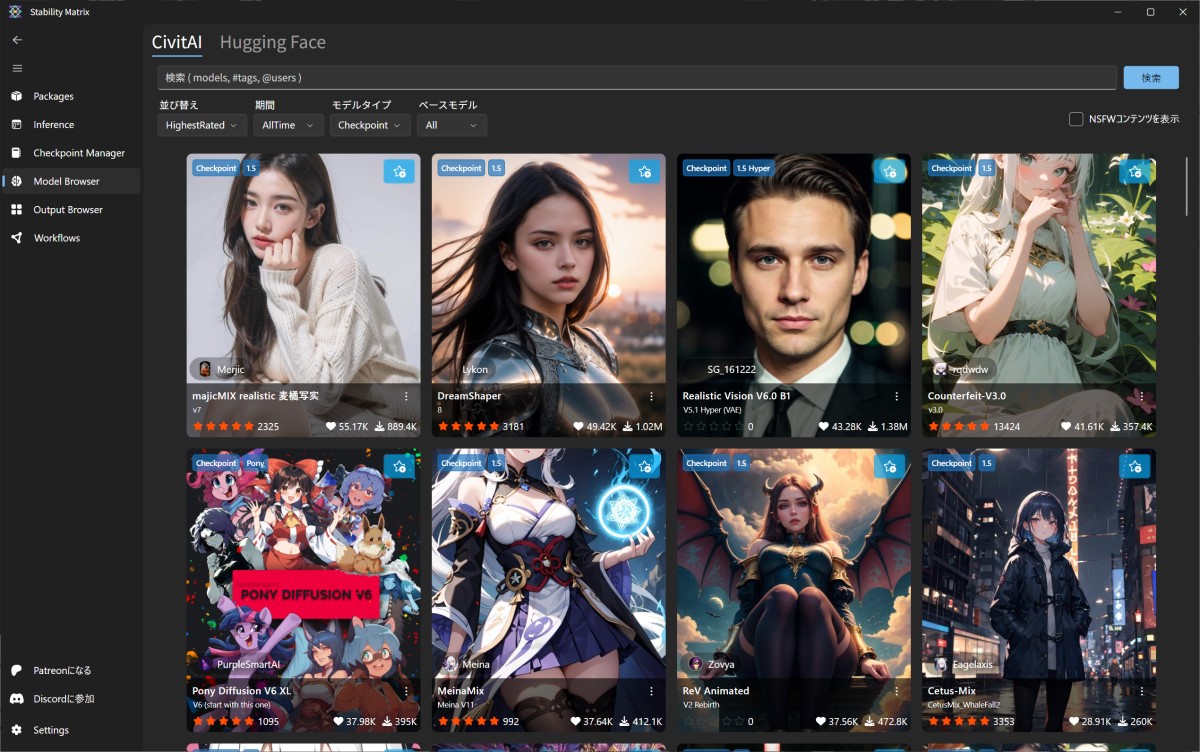Click favorite star icon on Realistic Vision card
This screenshot has height=752, width=1200.
click(x=889, y=171)
